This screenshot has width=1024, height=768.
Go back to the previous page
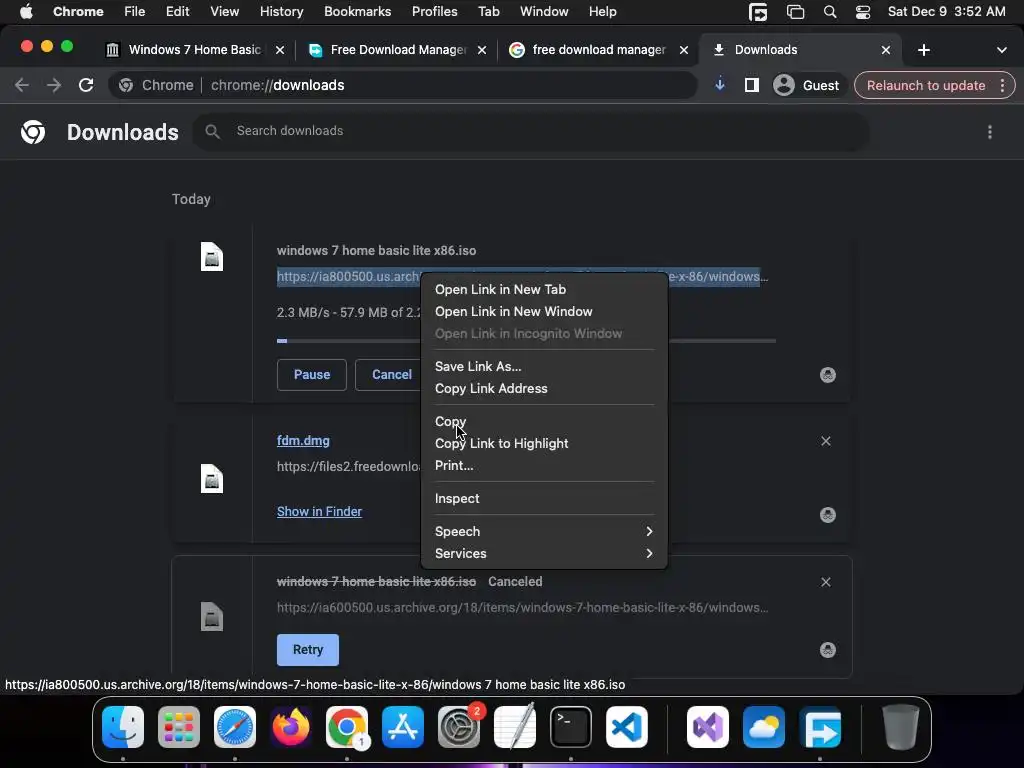[22, 85]
